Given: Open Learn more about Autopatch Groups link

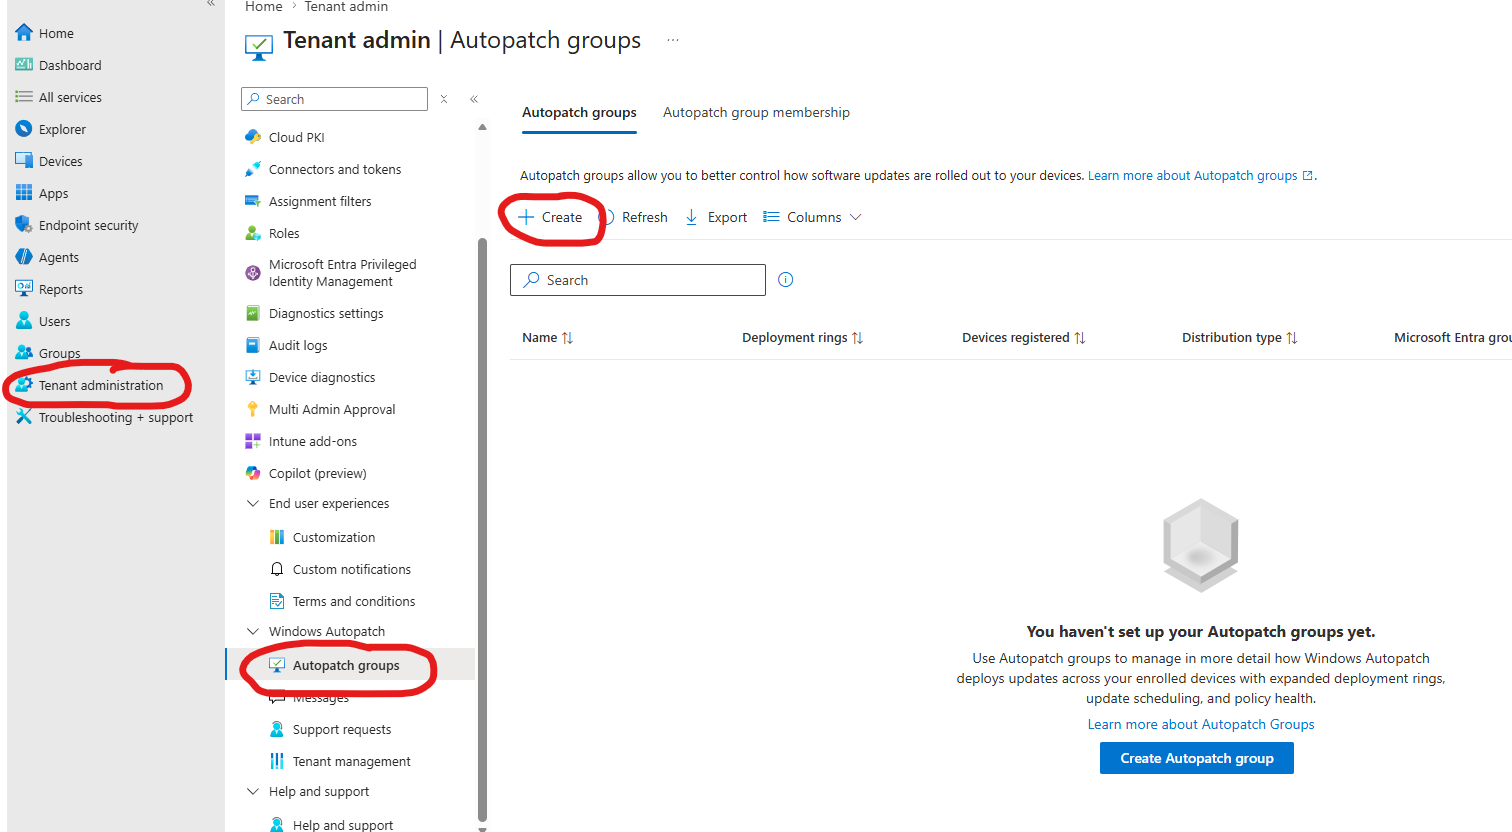Looking at the screenshot, I should [1201, 725].
